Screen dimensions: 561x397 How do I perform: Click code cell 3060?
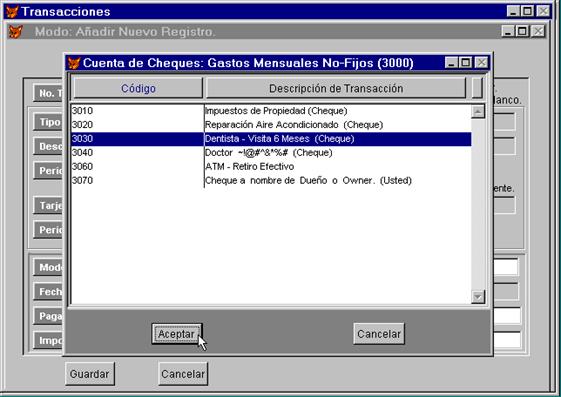[x=138, y=167]
